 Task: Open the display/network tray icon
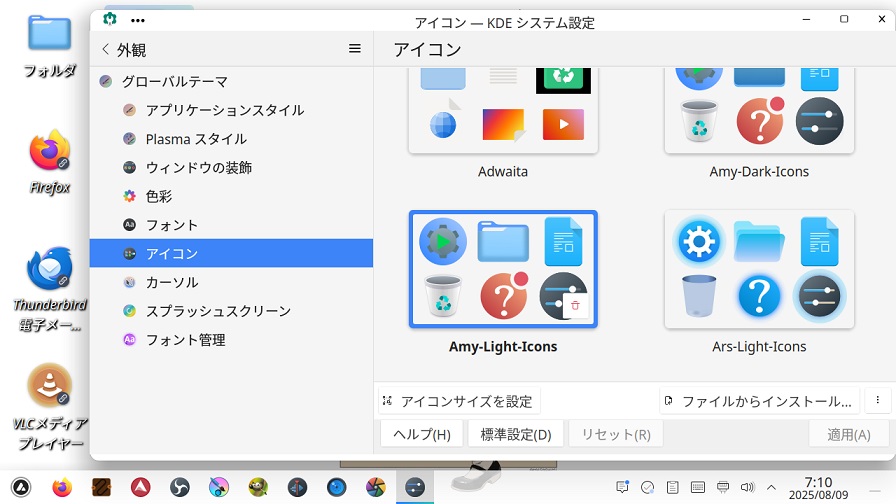tap(723, 487)
